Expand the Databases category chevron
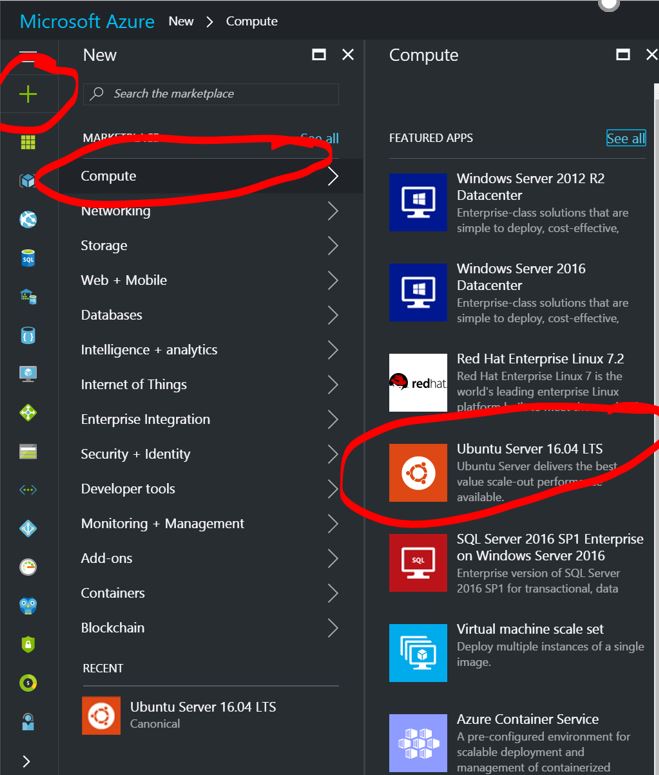The width and height of the screenshot is (659, 775). [333, 315]
